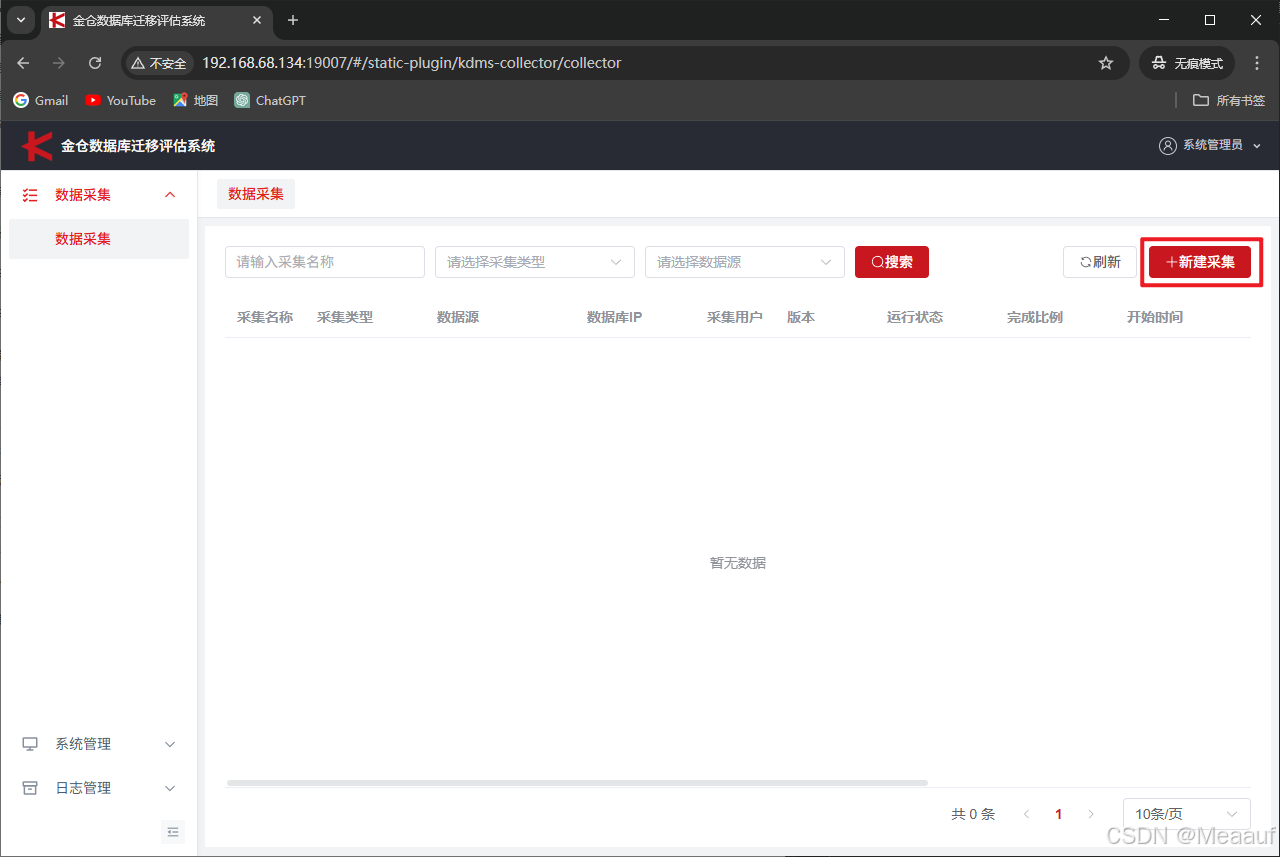The image size is (1280, 857).
Task: Click the 开始时间 column header
Action: 1155,317
